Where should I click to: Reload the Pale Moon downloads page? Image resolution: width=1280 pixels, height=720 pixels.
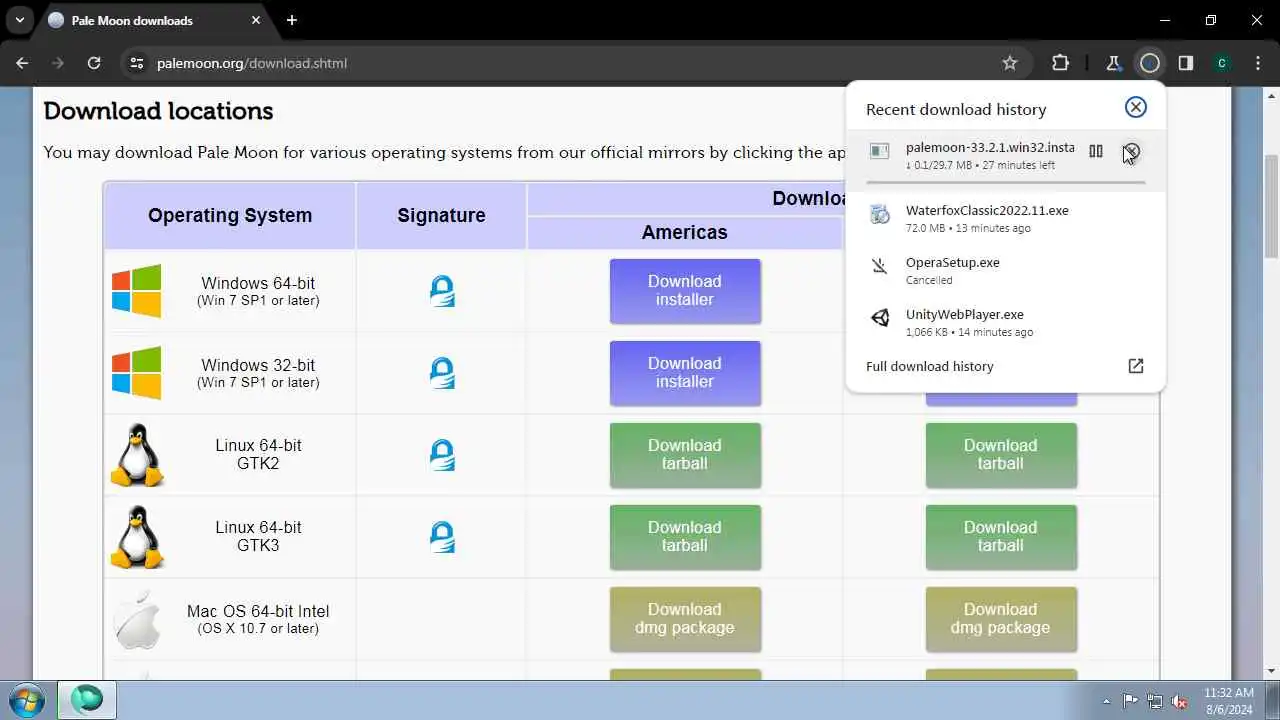(x=94, y=63)
